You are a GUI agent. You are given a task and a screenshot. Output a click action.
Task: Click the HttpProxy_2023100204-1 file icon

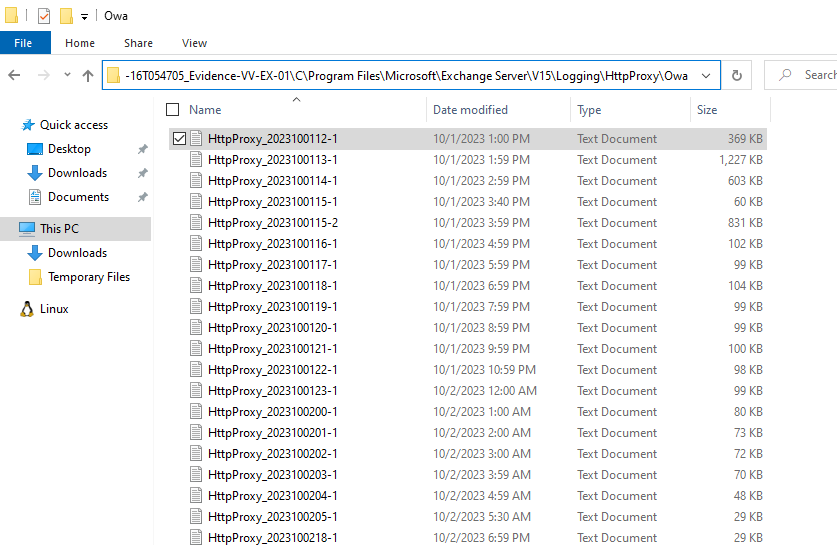coord(196,496)
